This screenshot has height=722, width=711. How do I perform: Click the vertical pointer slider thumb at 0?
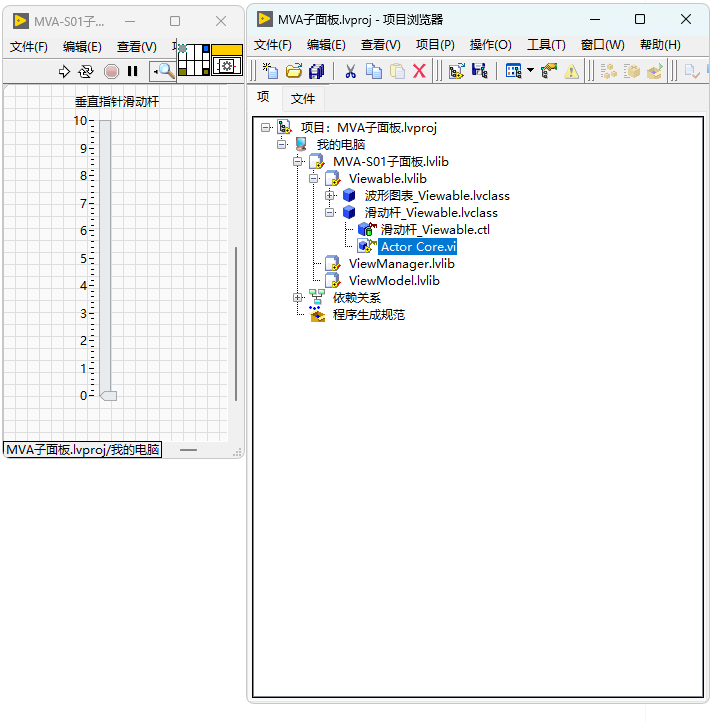(x=109, y=396)
